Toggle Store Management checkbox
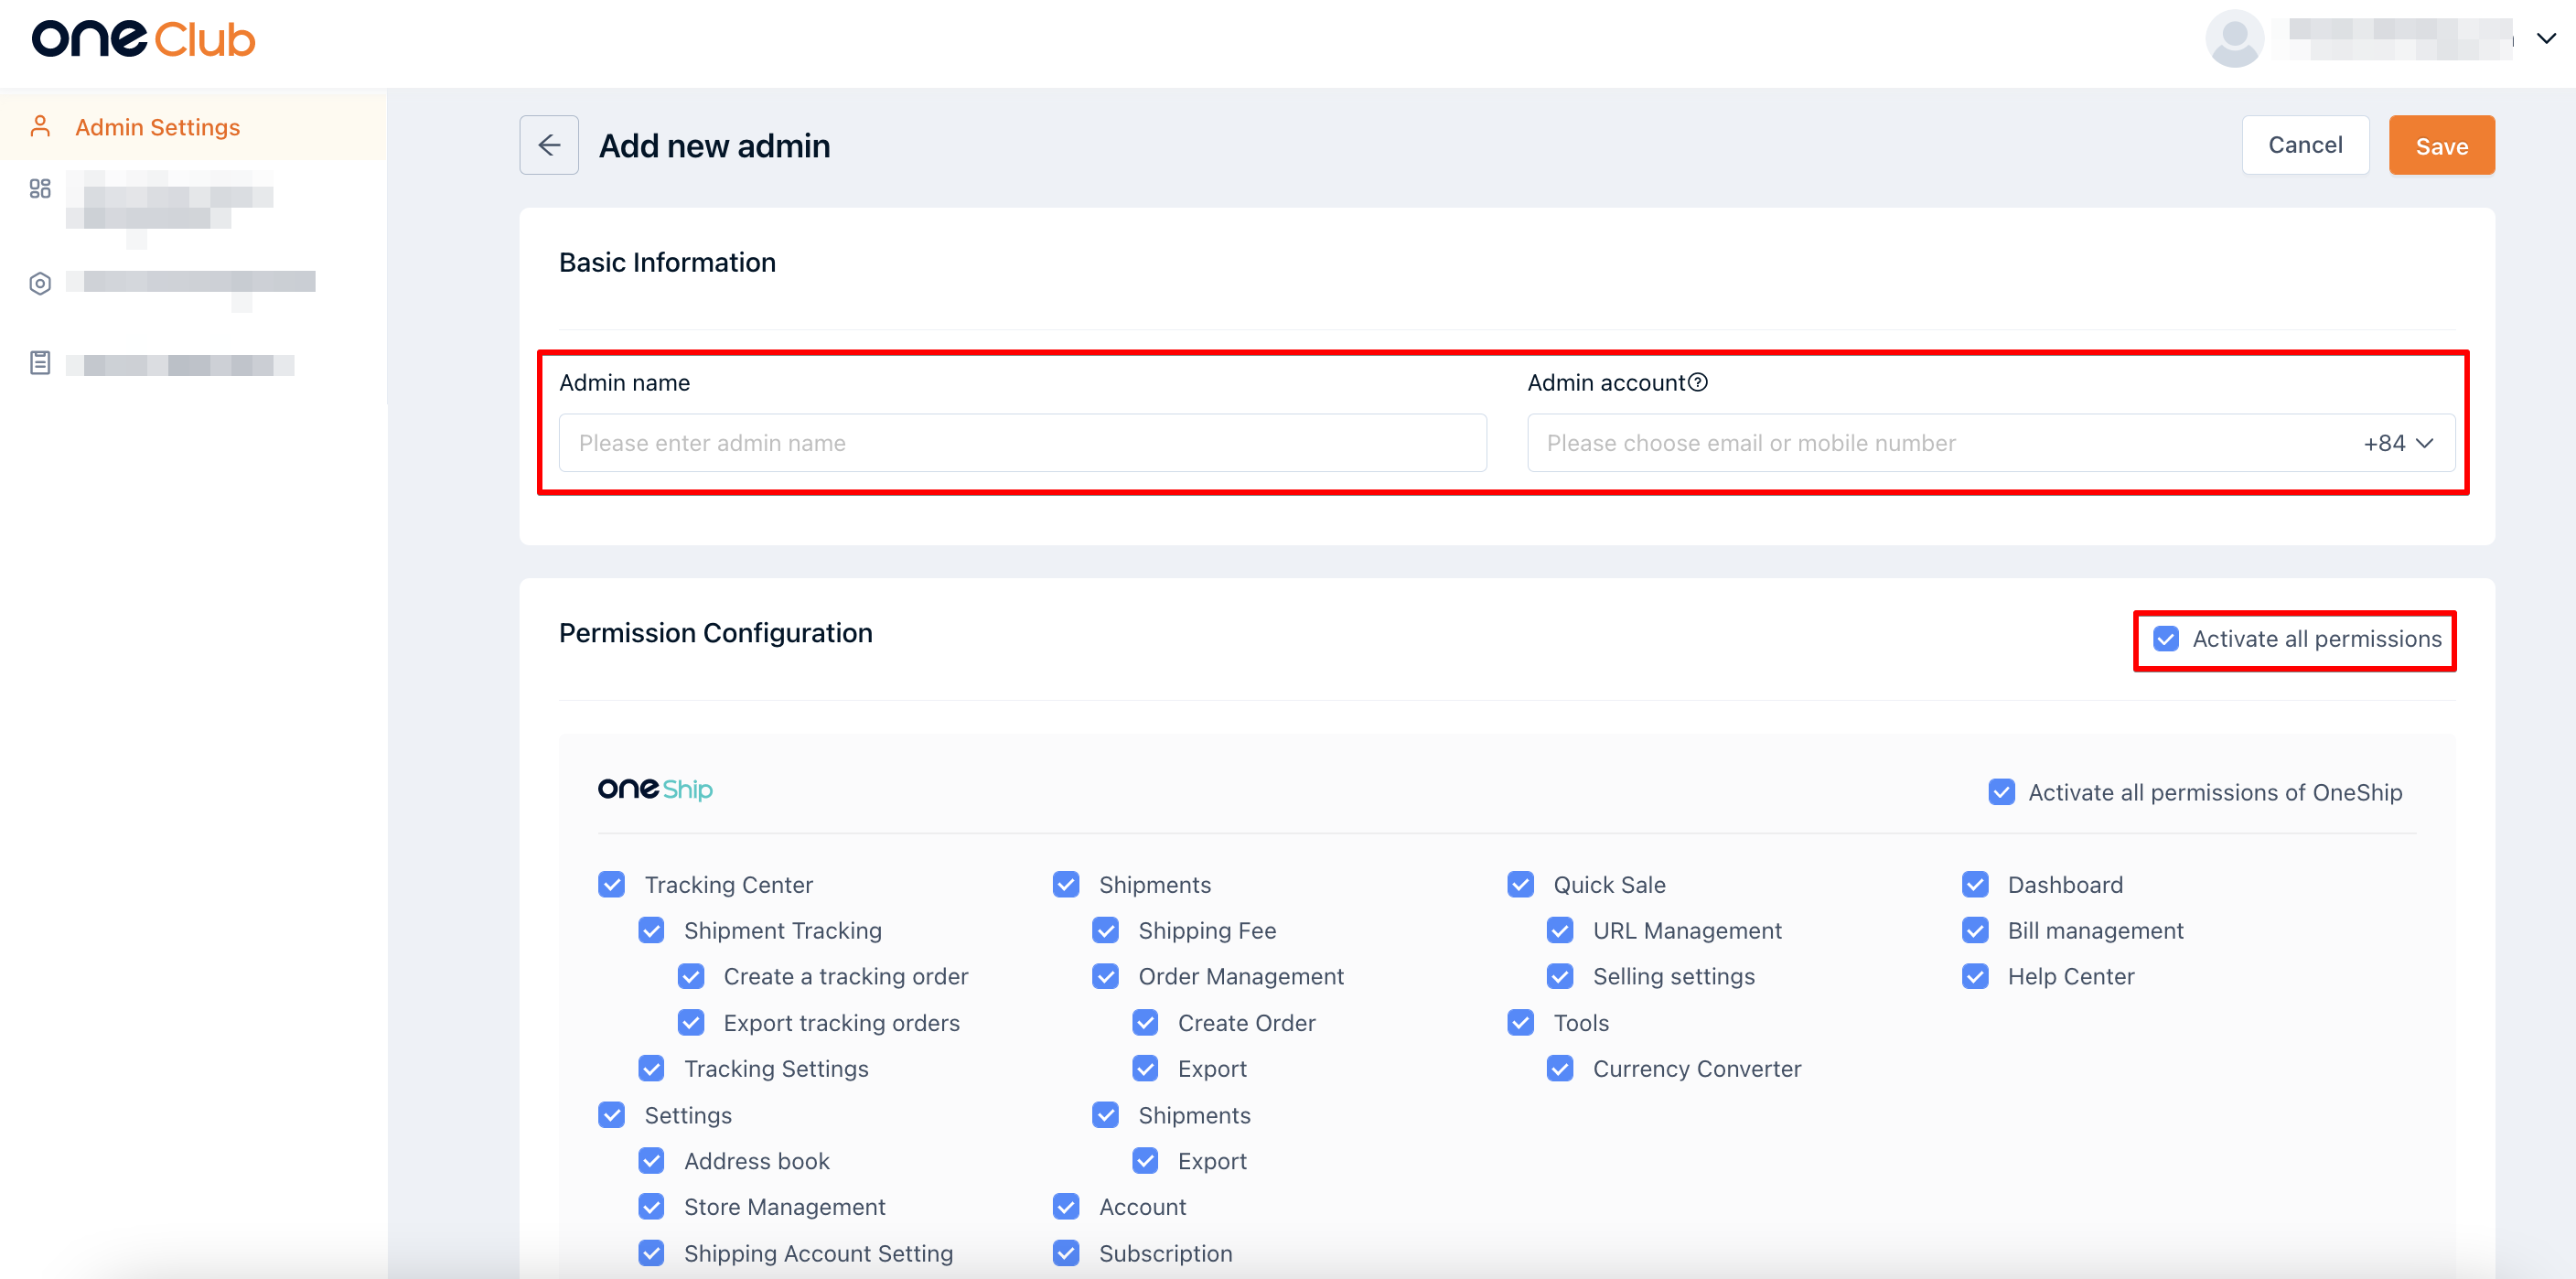Viewport: 2576px width, 1279px height. pyautogui.click(x=651, y=1206)
